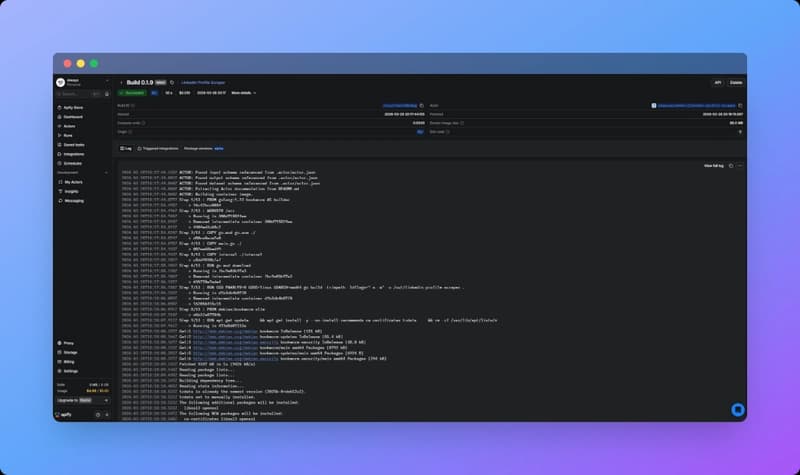This screenshot has width=800, height=475.
Task: Open Saved tasks in the sidebar
Action: [73, 145]
